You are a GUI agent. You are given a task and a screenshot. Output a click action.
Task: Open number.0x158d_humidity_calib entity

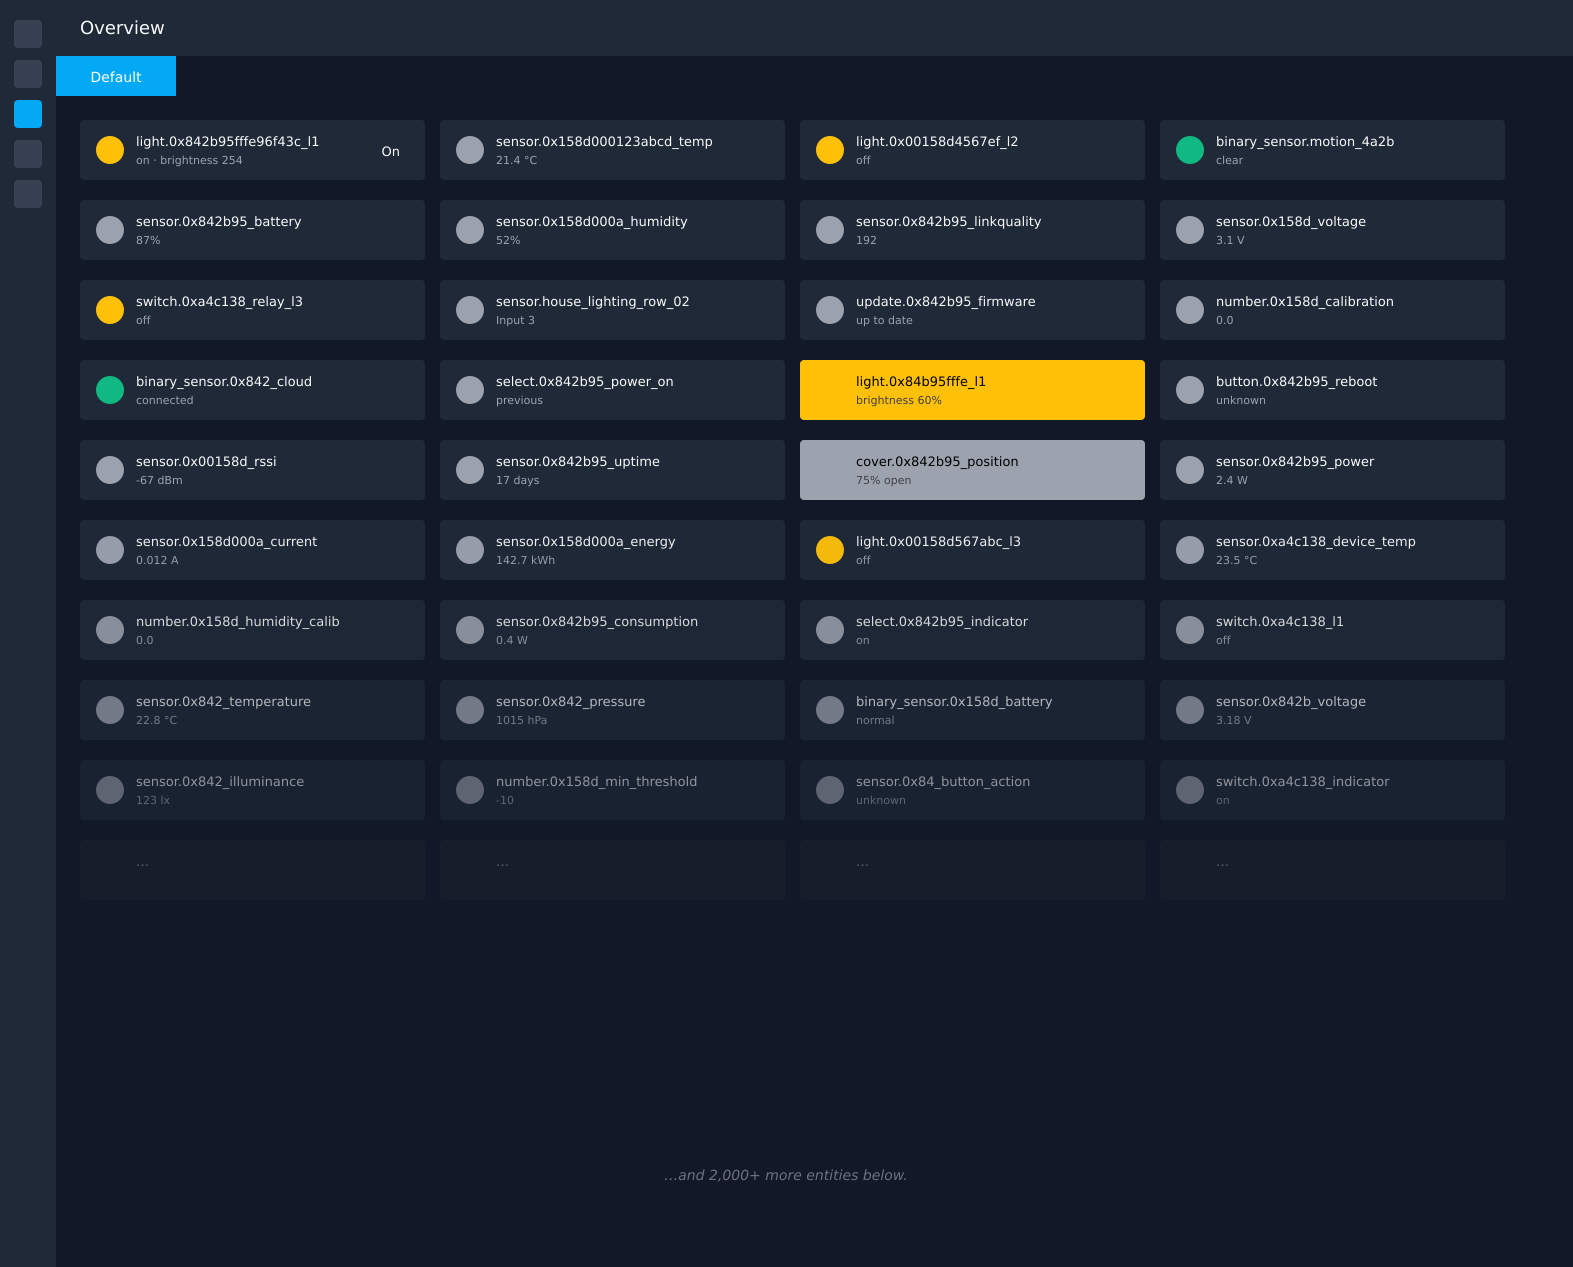(252, 630)
